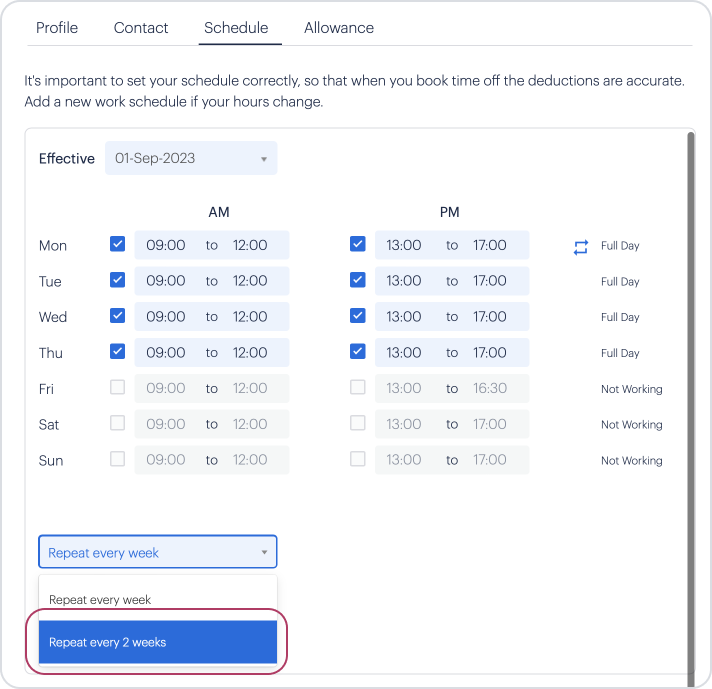Viewport: 712px width, 689px height.
Task: Select the Schedule tab
Action: point(236,28)
